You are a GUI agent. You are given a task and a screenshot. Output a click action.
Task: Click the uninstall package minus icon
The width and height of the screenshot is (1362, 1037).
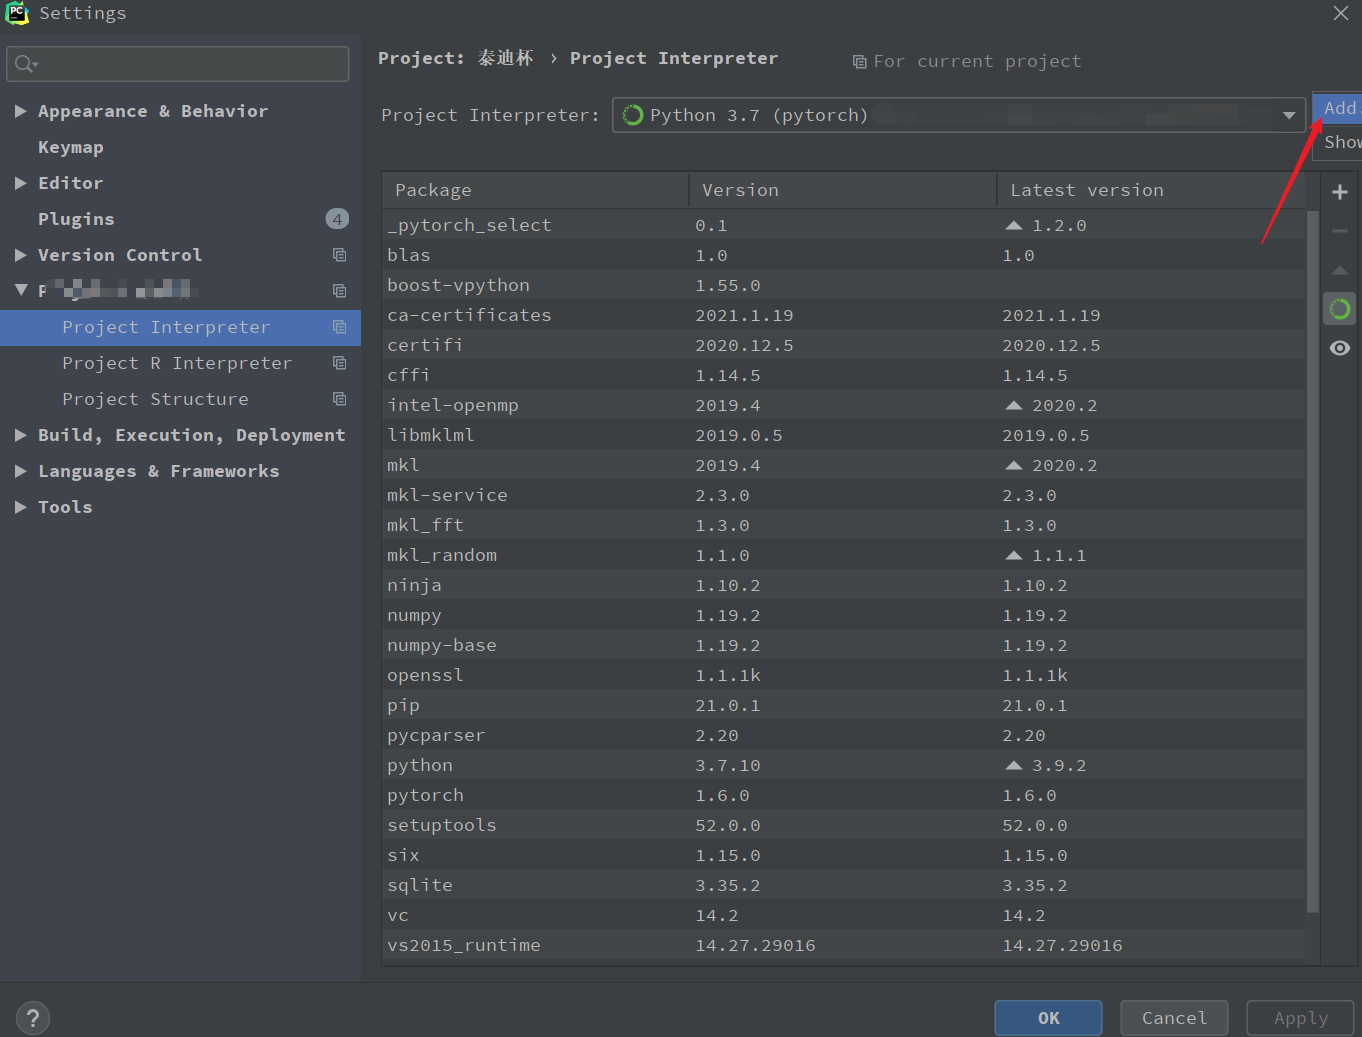[1340, 231]
